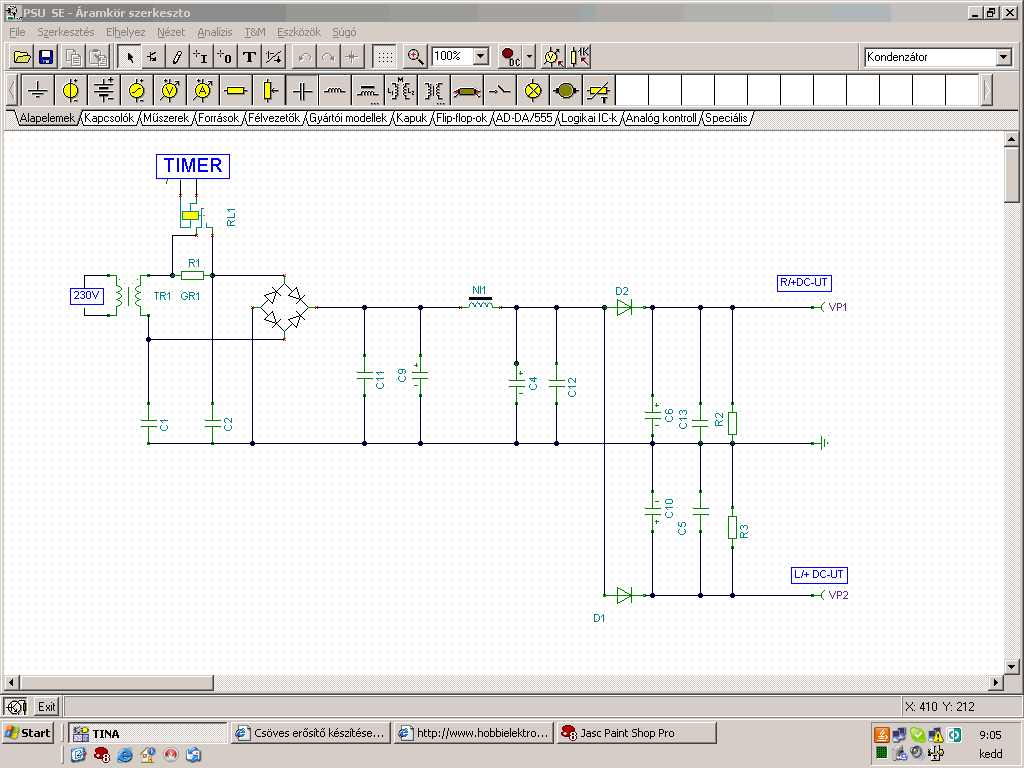Place a lamp bulb component

[533, 90]
